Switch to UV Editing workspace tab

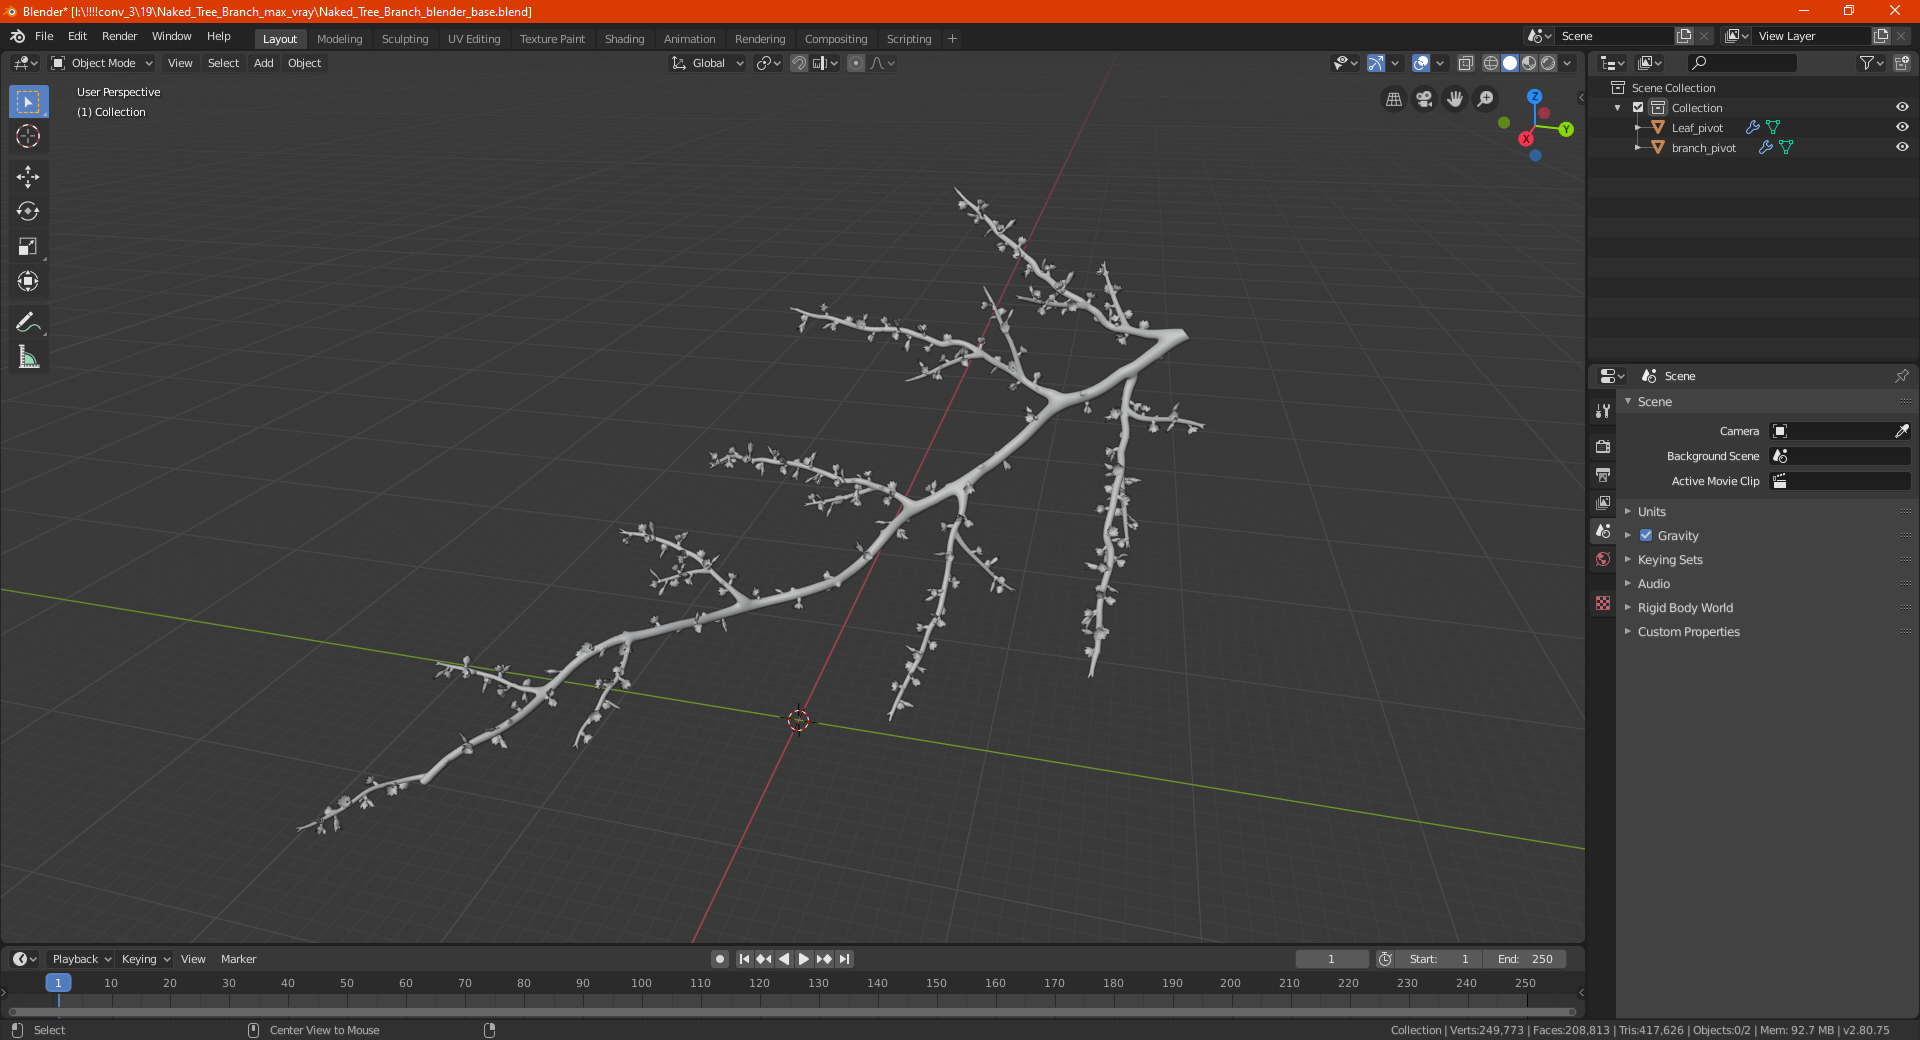point(474,39)
